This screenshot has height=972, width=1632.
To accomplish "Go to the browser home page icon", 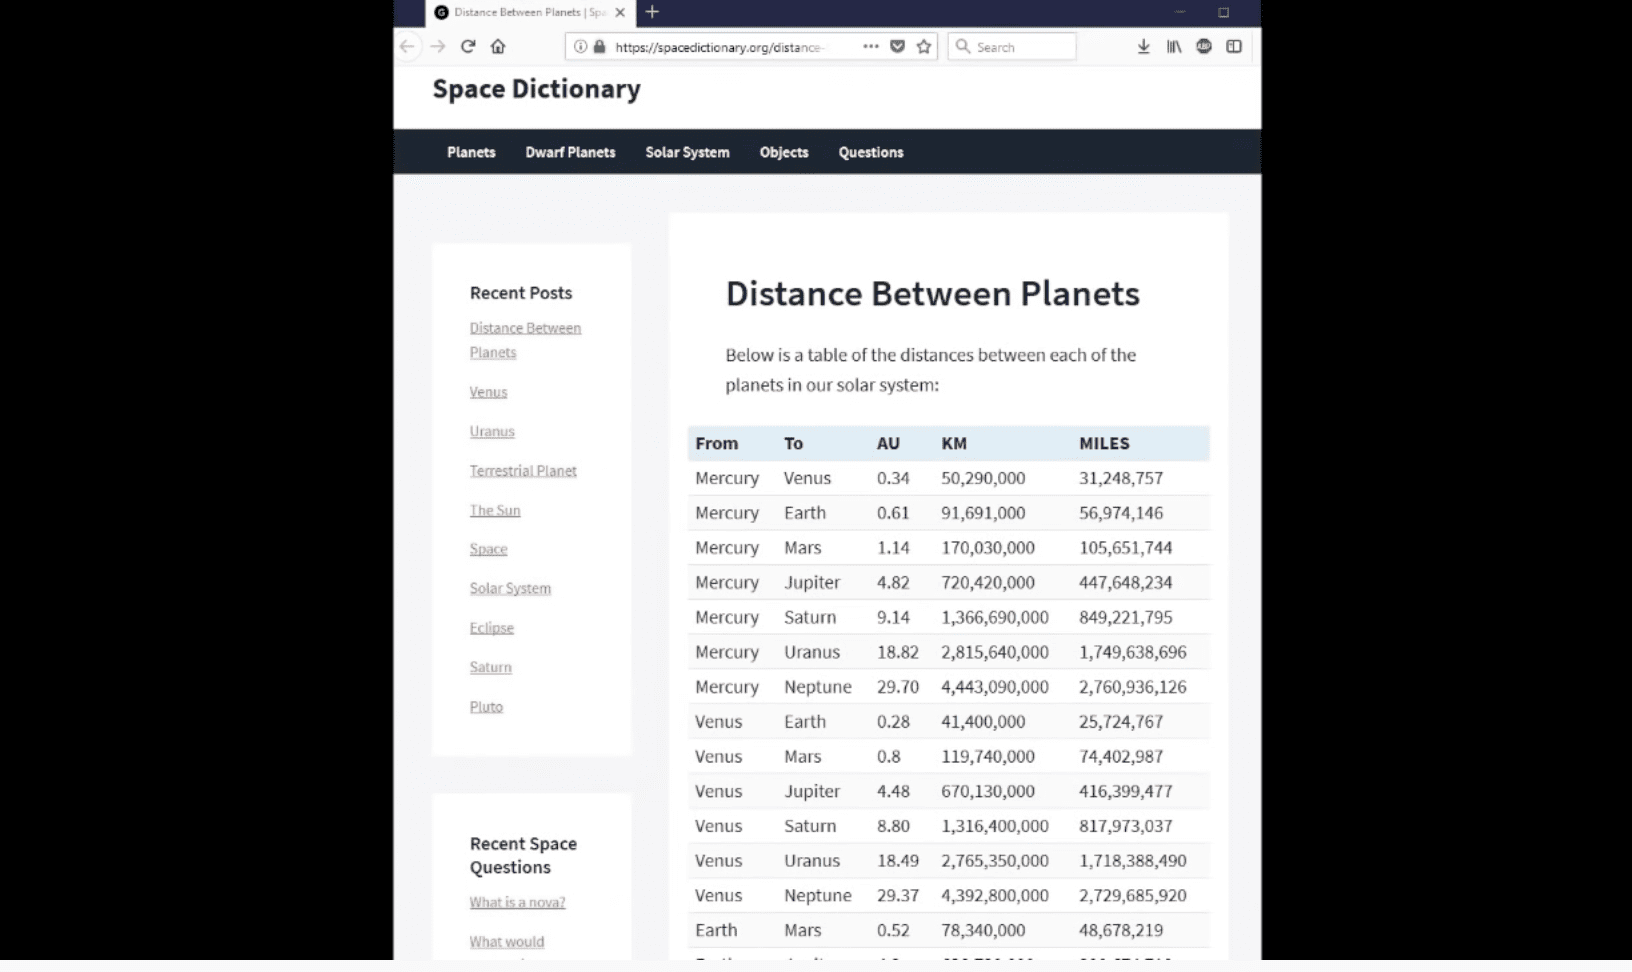I will (x=498, y=46).
